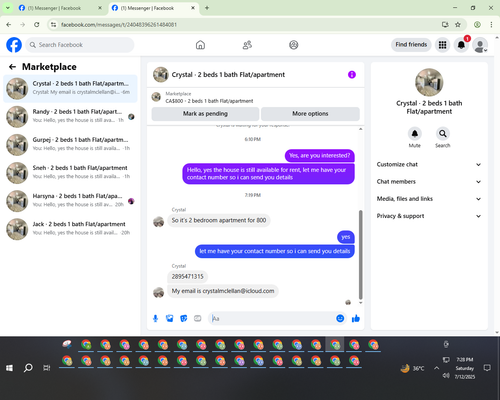Open the emoji picker
This screenshot has height=400, width=500.
(340, 318)
